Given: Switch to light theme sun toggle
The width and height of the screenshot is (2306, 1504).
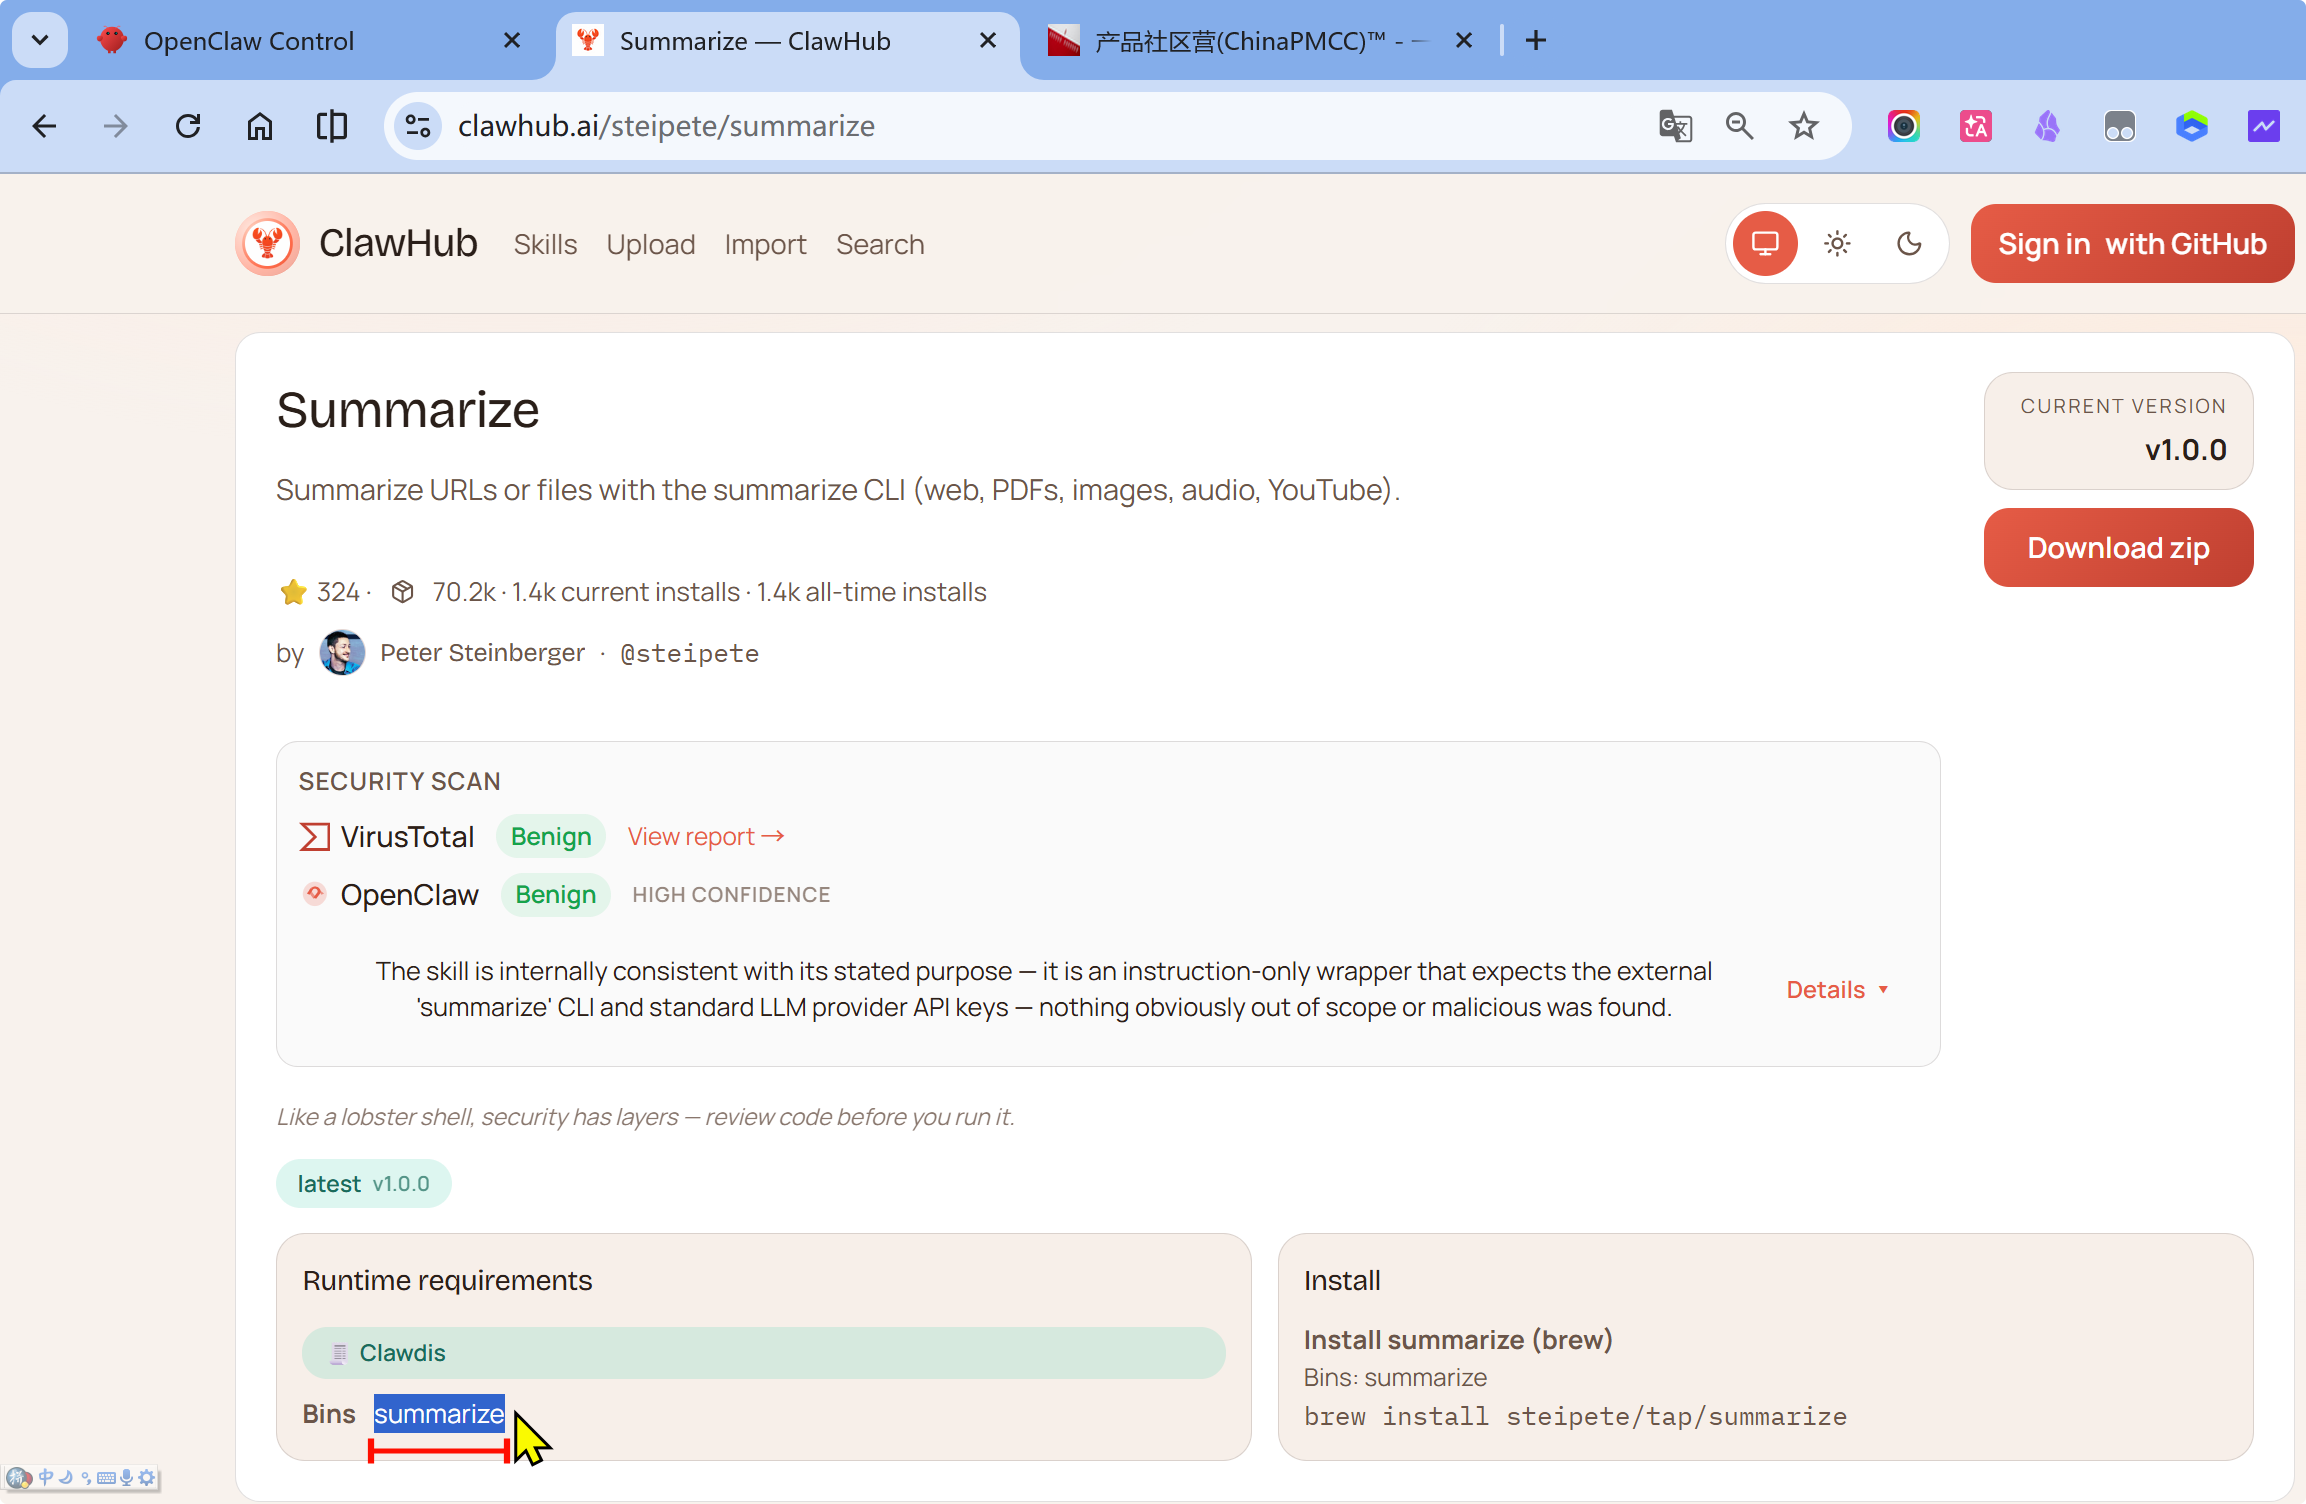Looking at the screenshot, I should [1837, 244].
